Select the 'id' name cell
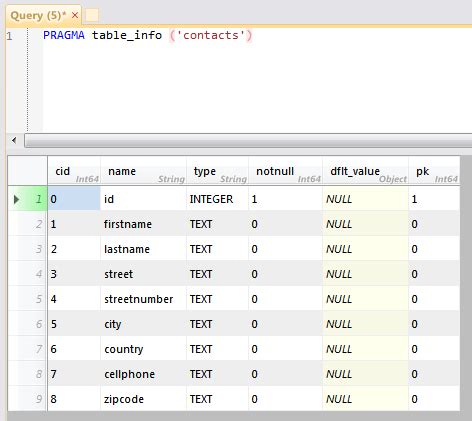Screen dimensions: 472x421 (143, 199)
